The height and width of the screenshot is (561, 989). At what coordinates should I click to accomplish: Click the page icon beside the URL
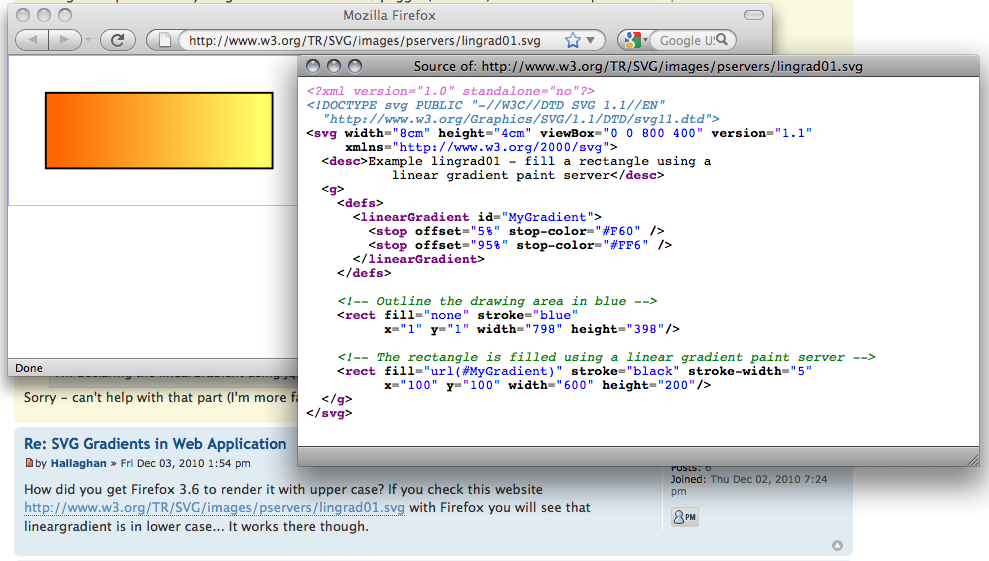[x=164, y=40]
